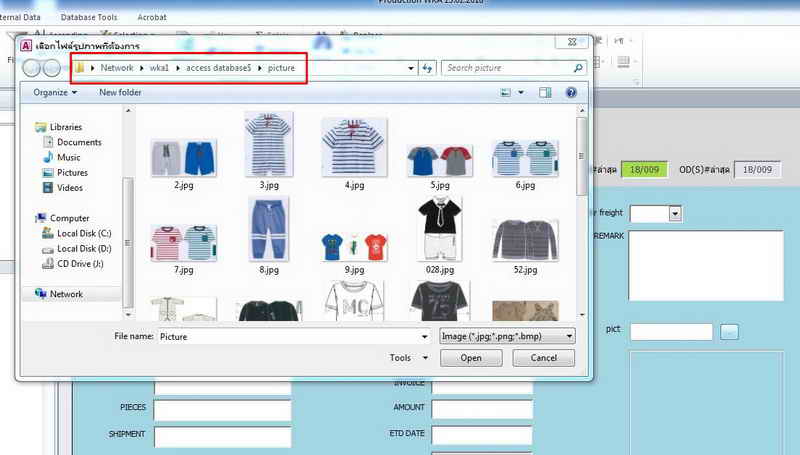Viewport: 800px width, 455px height.
Task: Show the preview pane
Action: coord(545,92)
